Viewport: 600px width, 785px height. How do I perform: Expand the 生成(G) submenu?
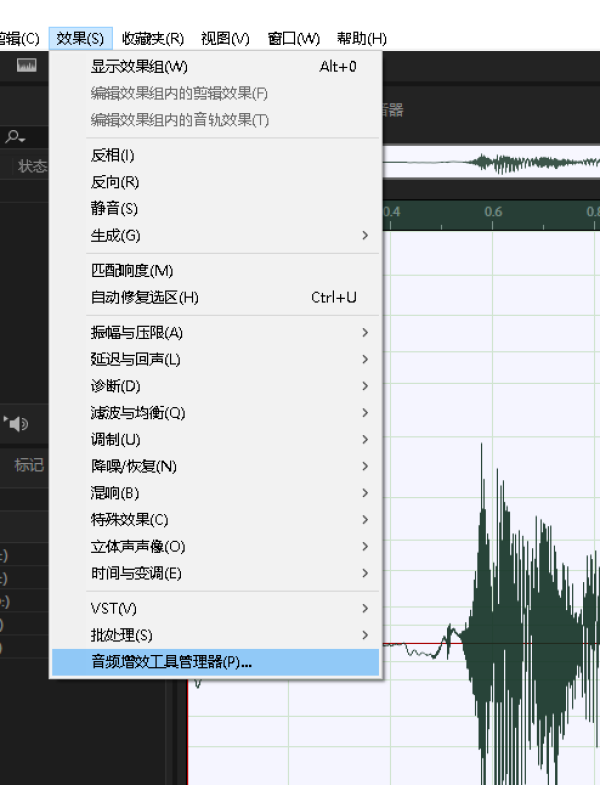116,236
